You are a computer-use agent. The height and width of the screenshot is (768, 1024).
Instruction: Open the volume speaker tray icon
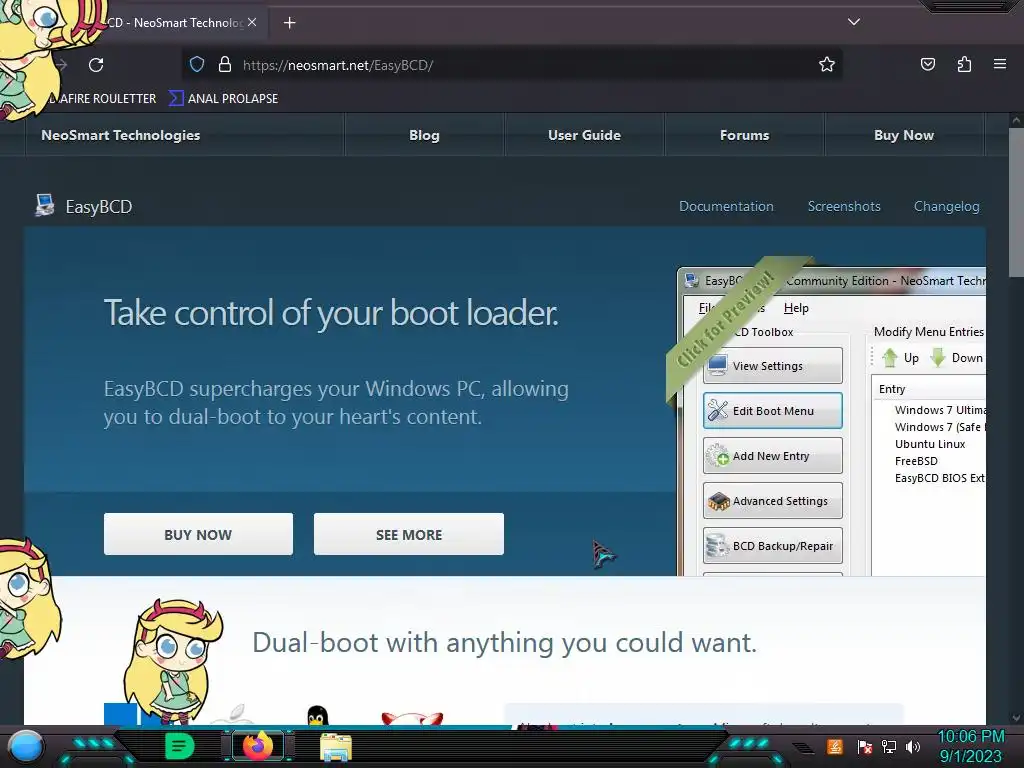click(913, 746)
